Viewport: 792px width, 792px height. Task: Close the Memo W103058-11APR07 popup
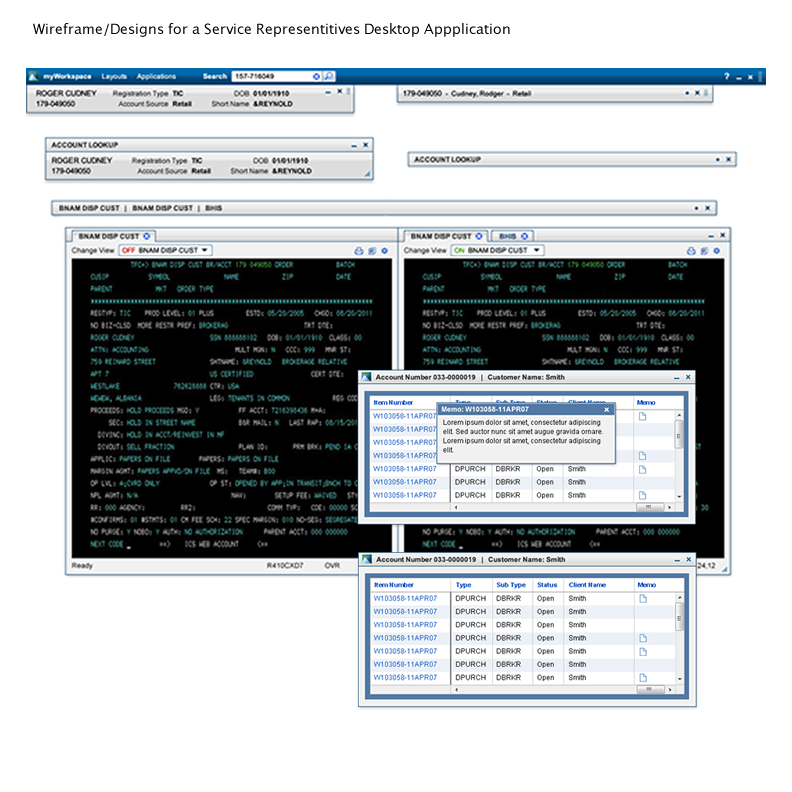[606, 409]
